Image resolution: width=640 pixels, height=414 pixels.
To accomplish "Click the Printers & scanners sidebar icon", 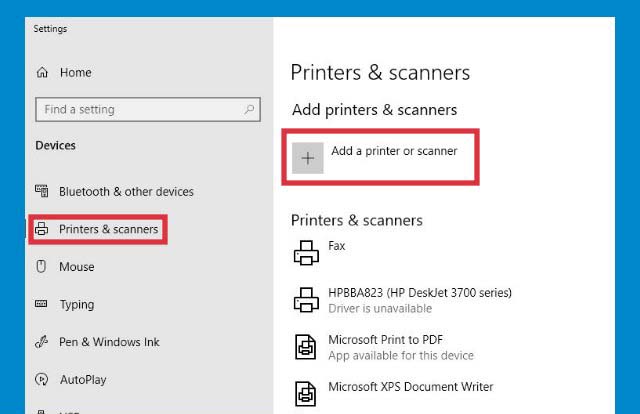I will pos(41,229).
